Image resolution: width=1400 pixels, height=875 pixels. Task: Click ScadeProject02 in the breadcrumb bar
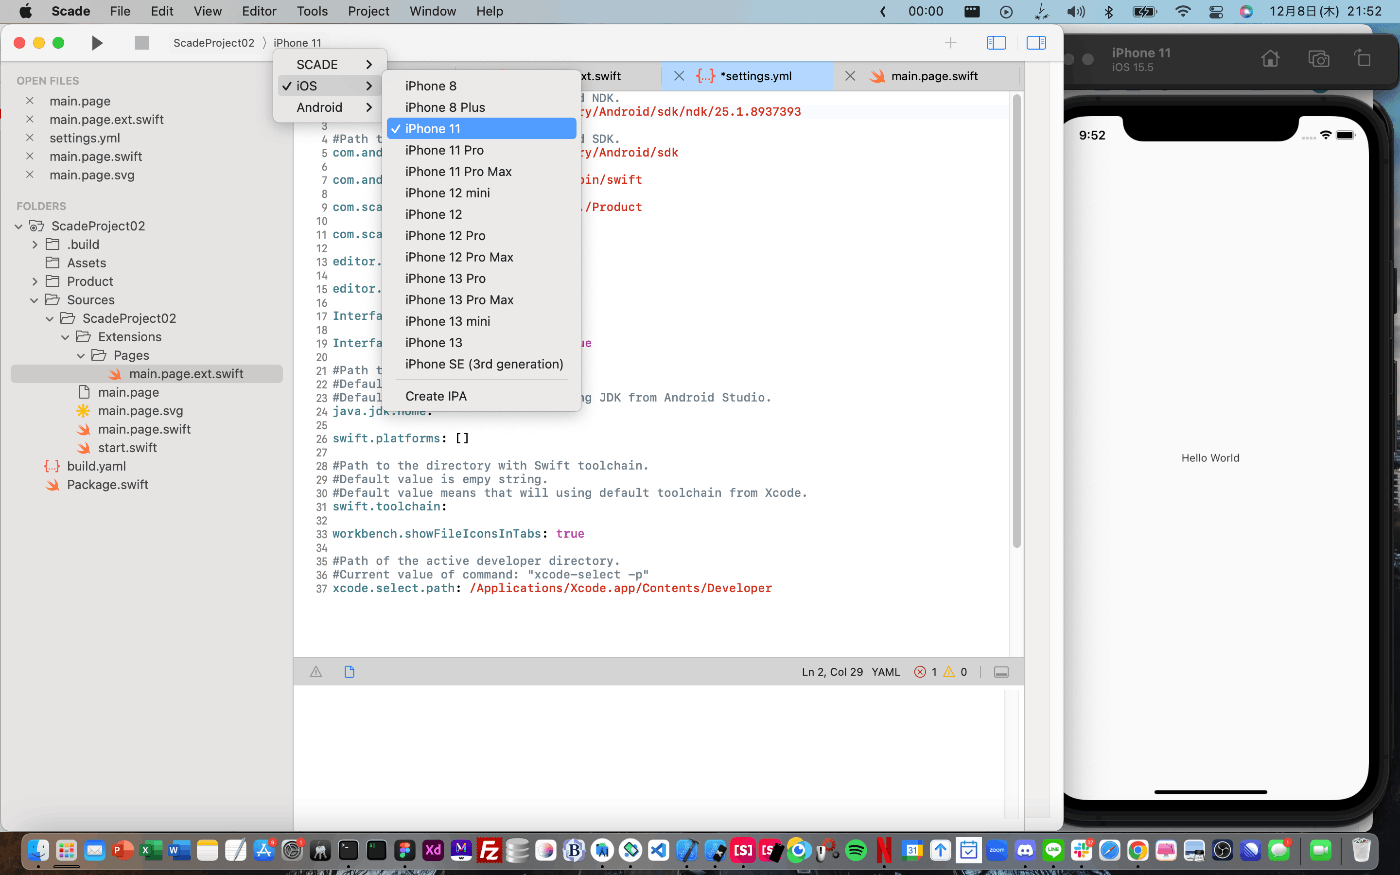pyautogui.click(x=213, y=43)
